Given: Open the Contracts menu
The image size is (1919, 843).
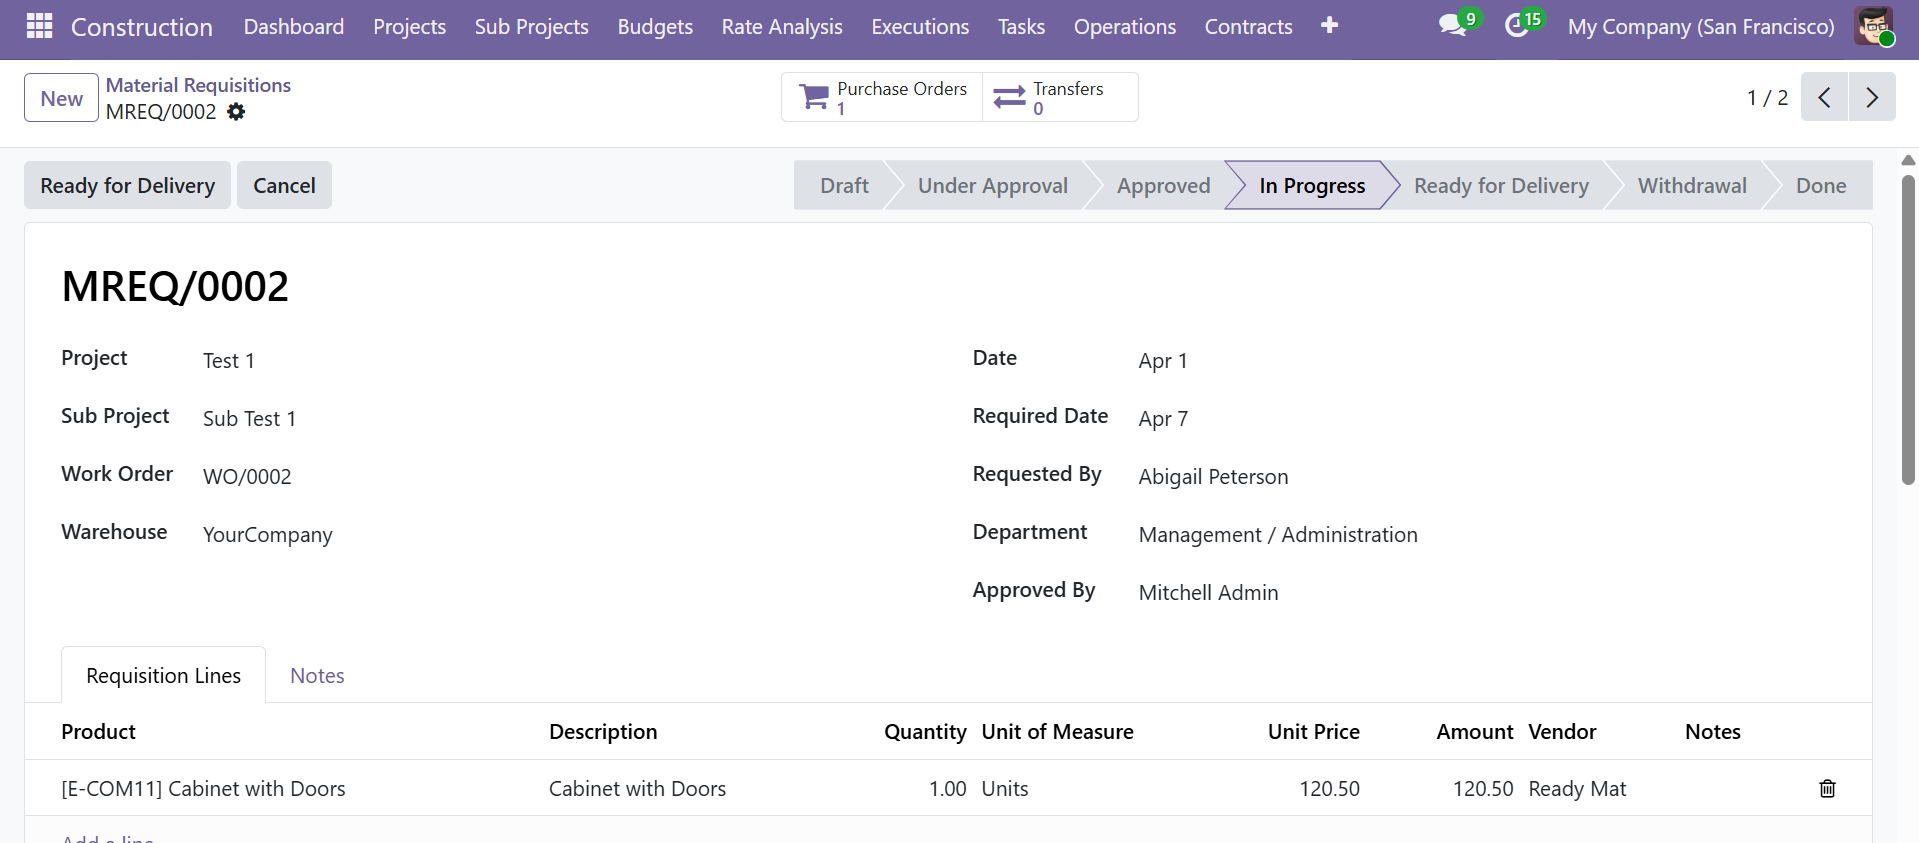Looking at the screenshot, I should pos(1248,27).
